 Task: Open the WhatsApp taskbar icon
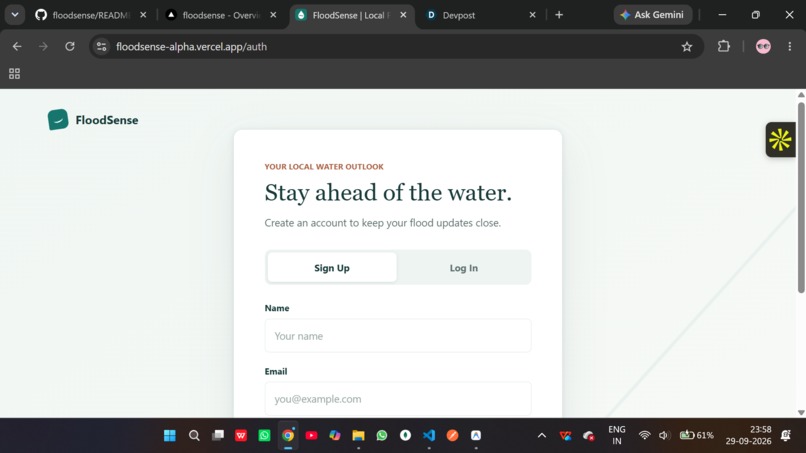(x=381, y=436)
